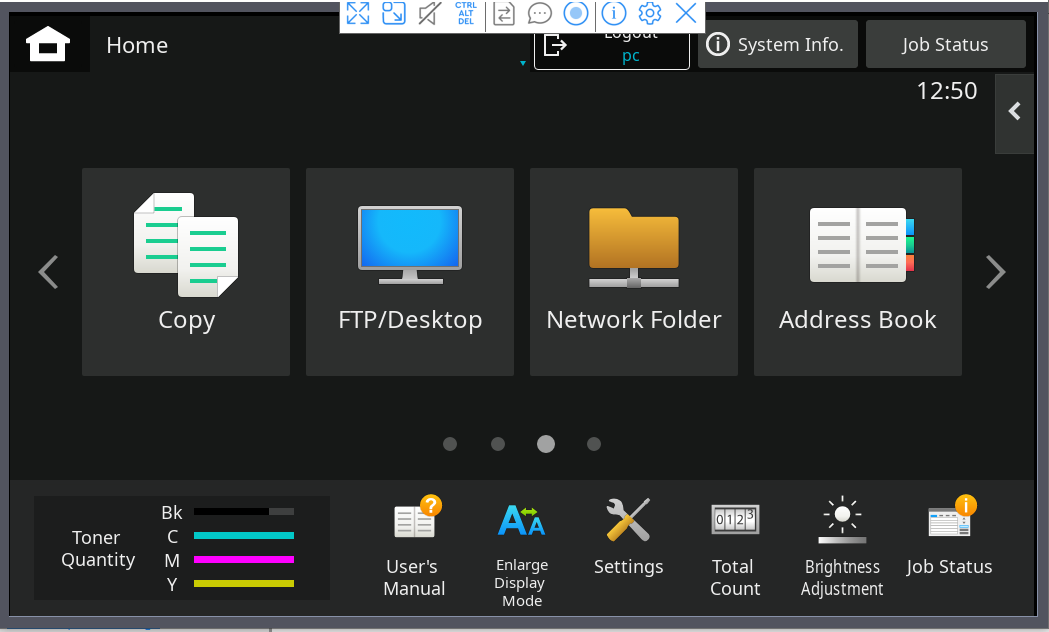Select the Network Folder tile
This screenshot has width=1049, height=632.
634,271
